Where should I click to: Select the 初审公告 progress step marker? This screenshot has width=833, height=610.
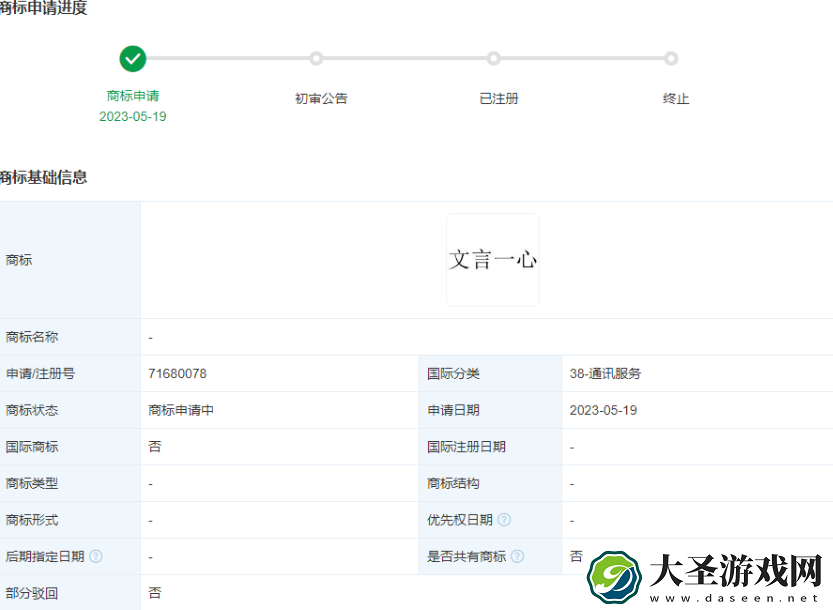click(x=316, y=58)
